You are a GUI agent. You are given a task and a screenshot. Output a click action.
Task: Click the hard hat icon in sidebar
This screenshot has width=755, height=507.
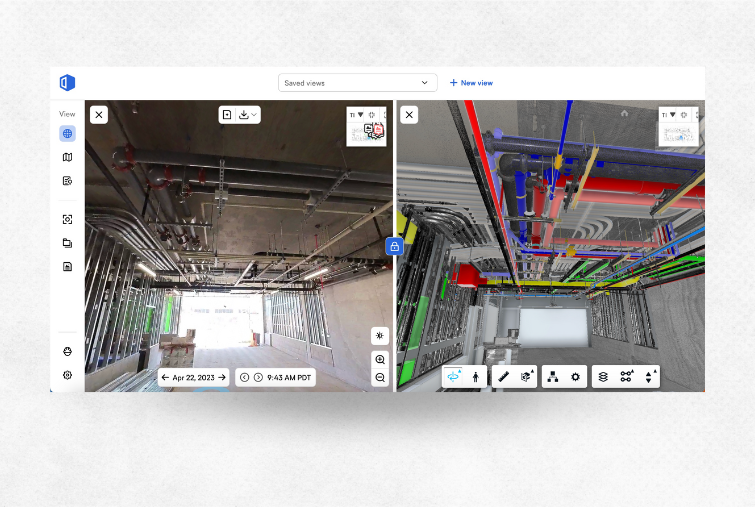[67, 352]
